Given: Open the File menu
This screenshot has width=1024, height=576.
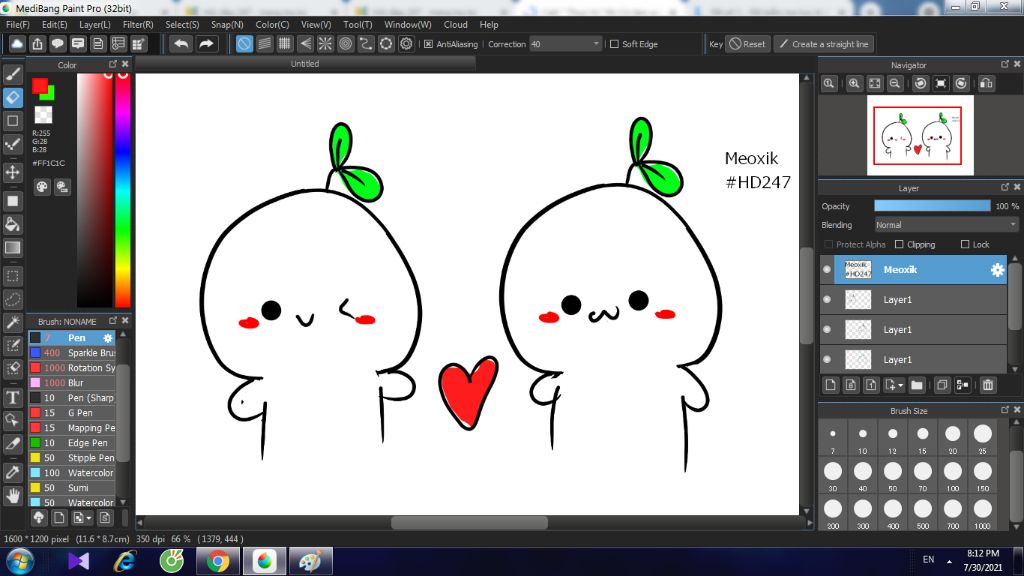Looking at the screenshot, I should point(18,24).
